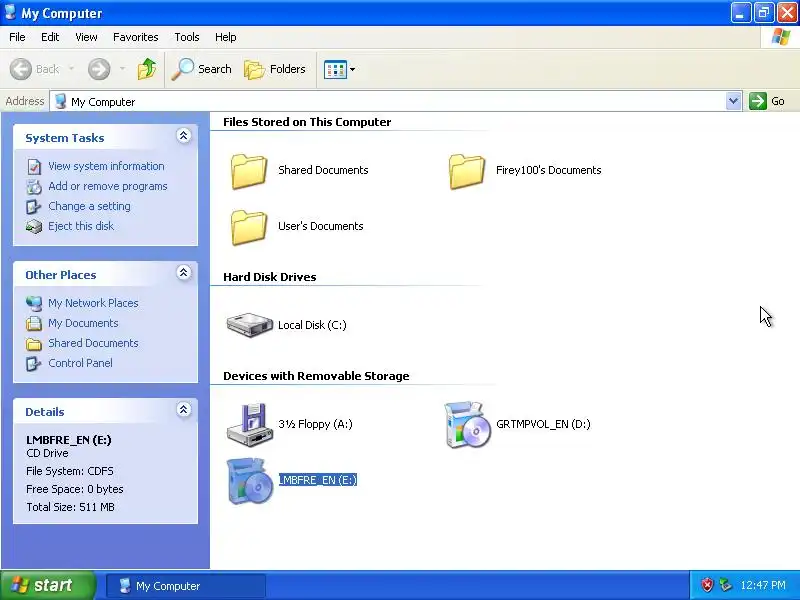Click the Forward arrow button
The width and height of the screenshot is (800, 600).
coord(98,69)
